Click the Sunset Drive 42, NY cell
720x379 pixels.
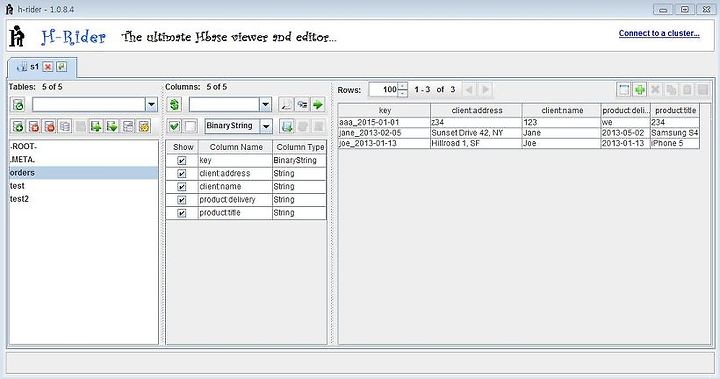(x=476, y=133)
